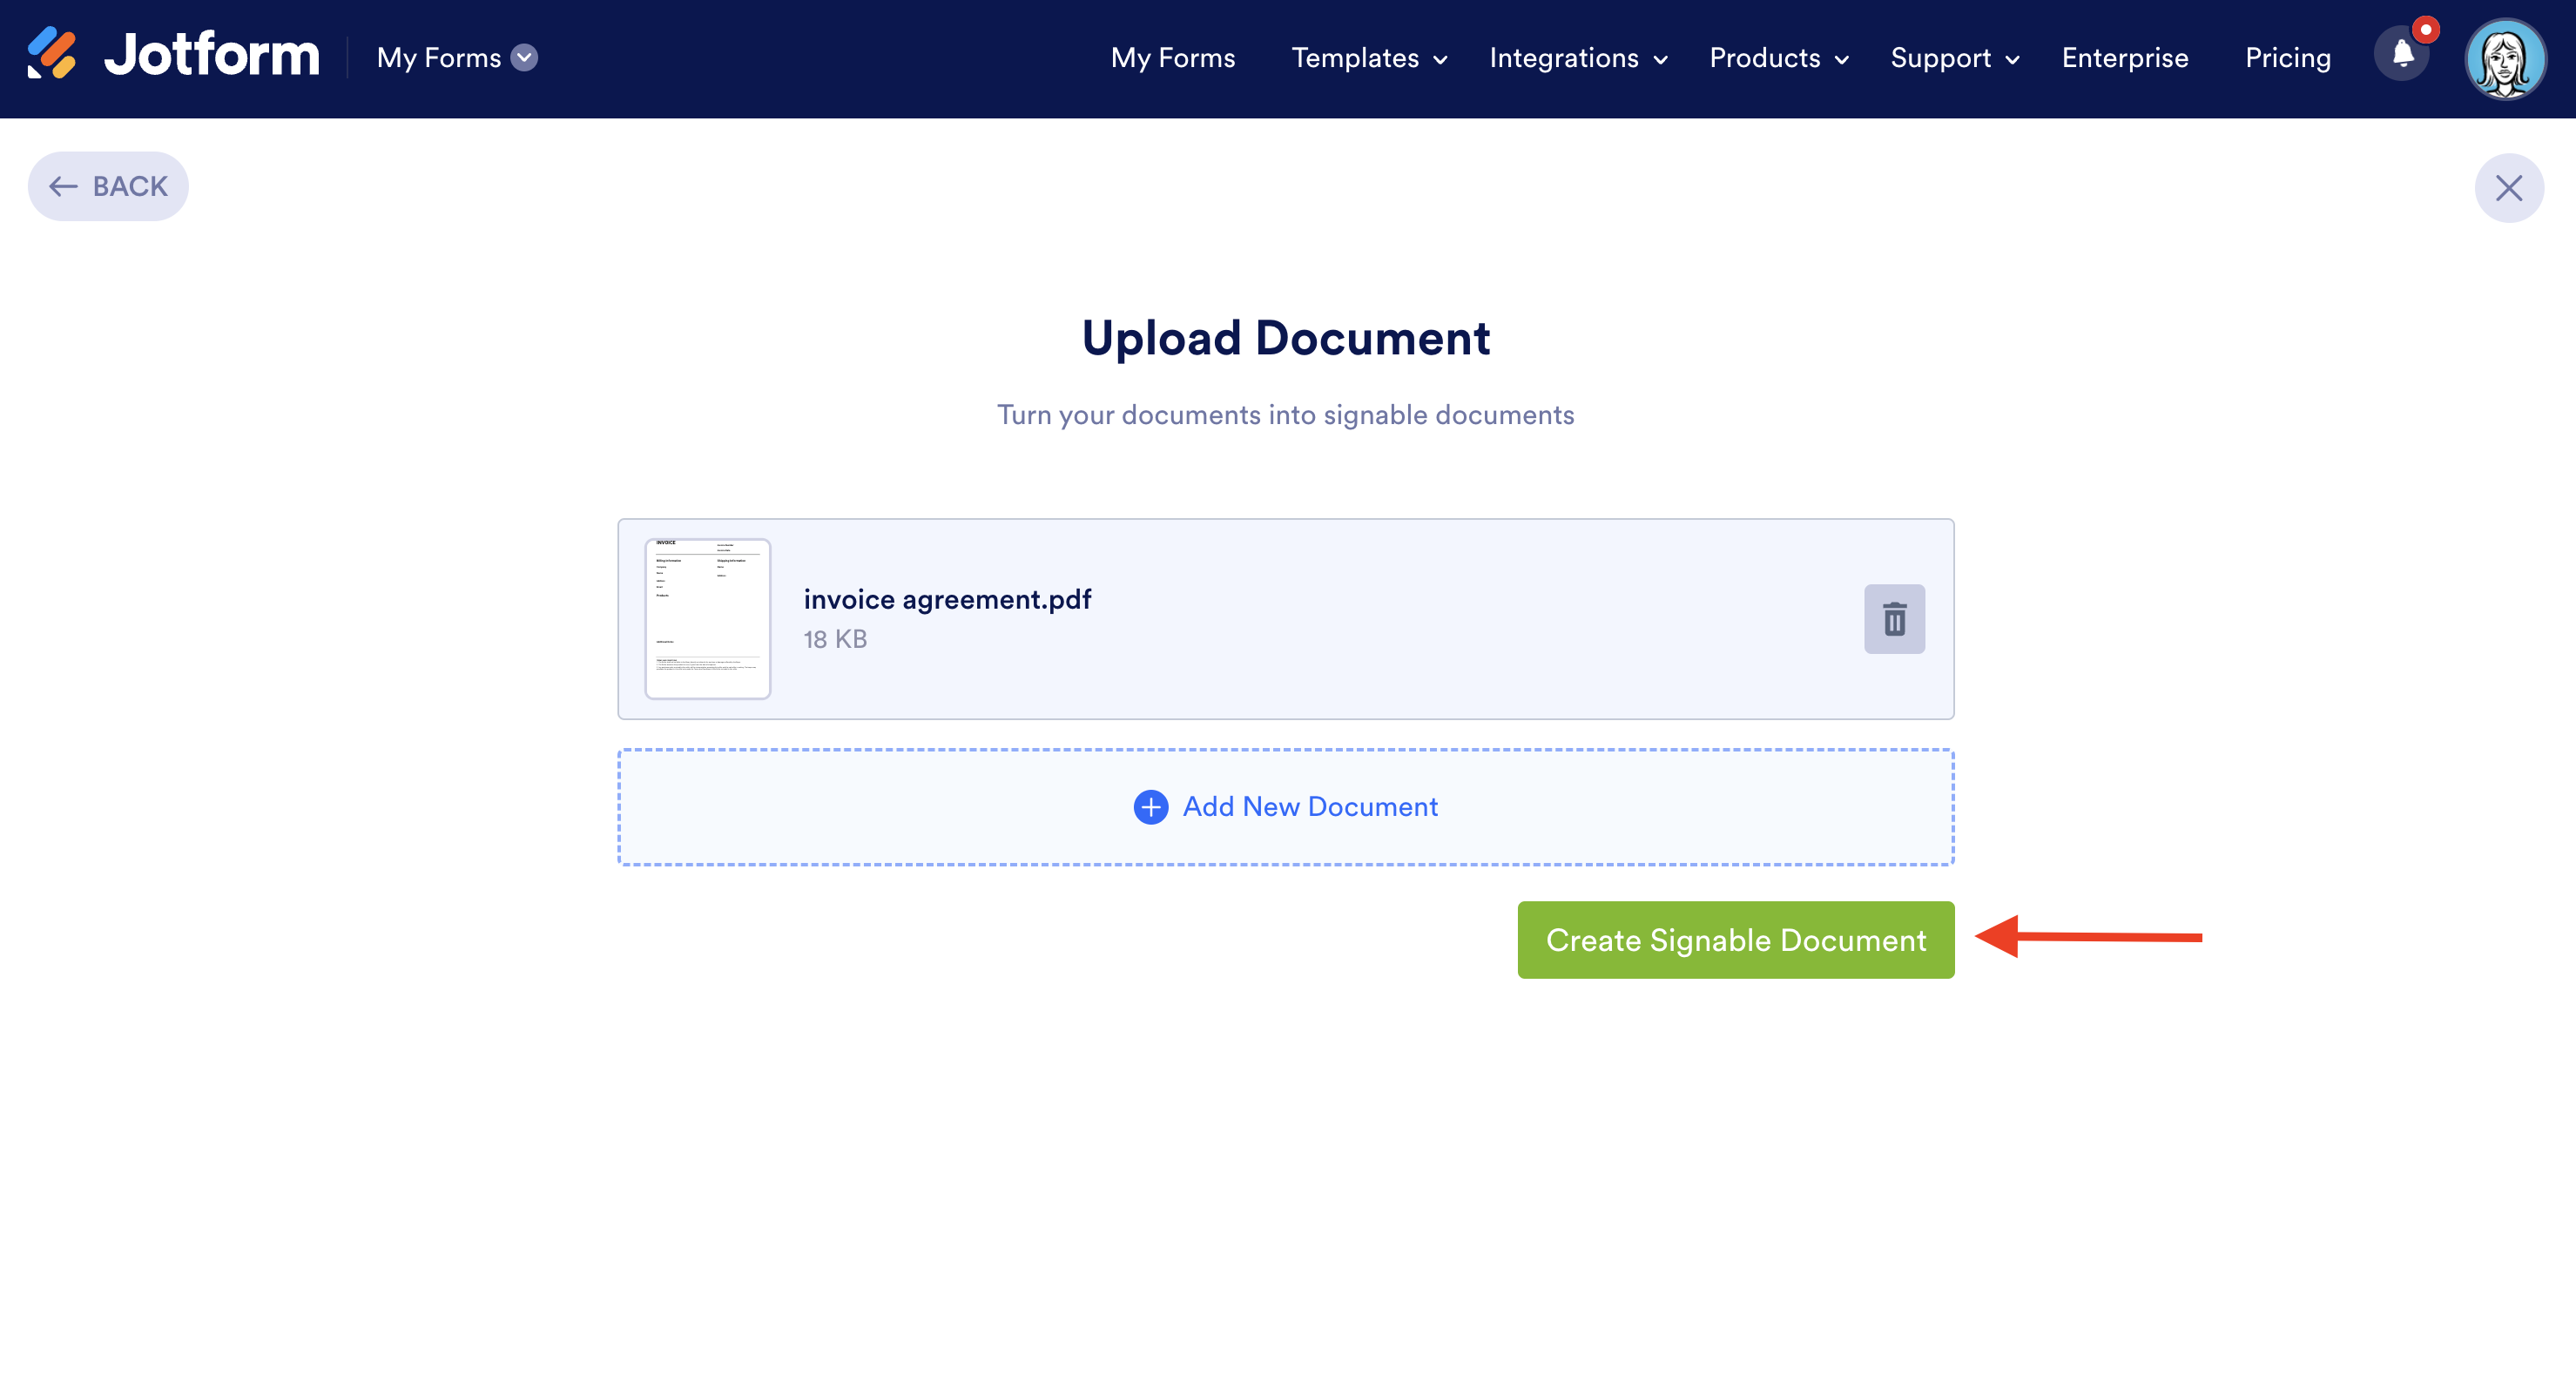Click the invoice agreement.pdf file name
The width and height of the screenshot is (2576, 1395).
[x=946, y=599]
